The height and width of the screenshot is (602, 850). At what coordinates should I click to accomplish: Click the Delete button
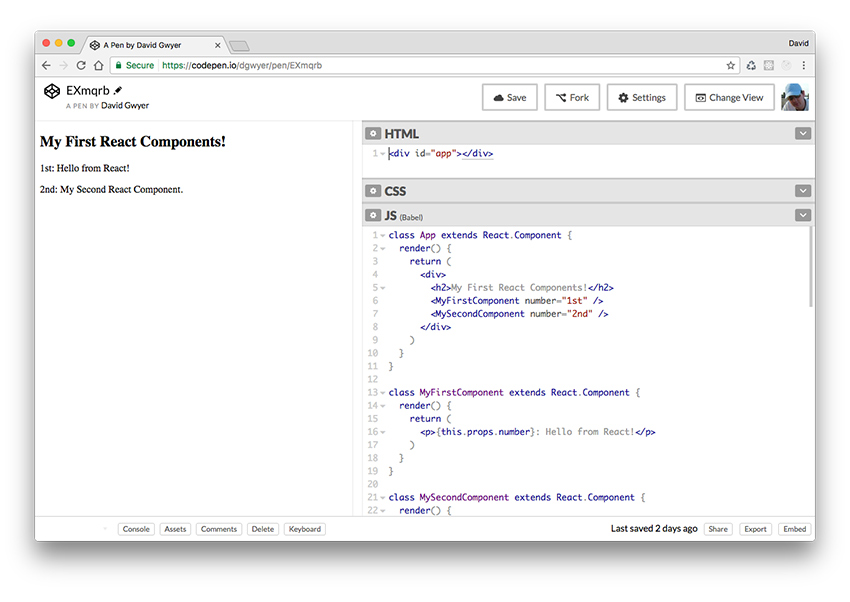click(263, 529)
